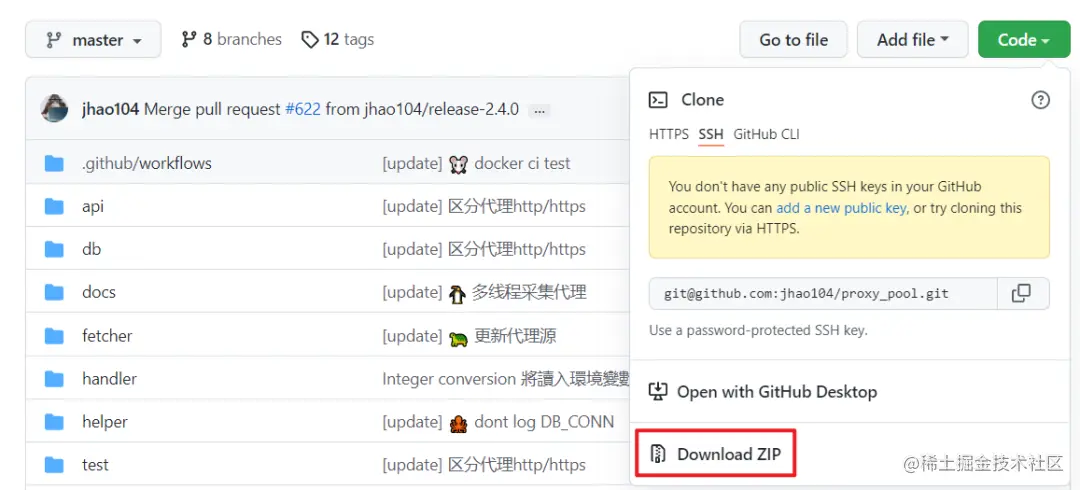Open the helper folder name
This screenshot has height=490, width=1080.
(x=105, y=421)
